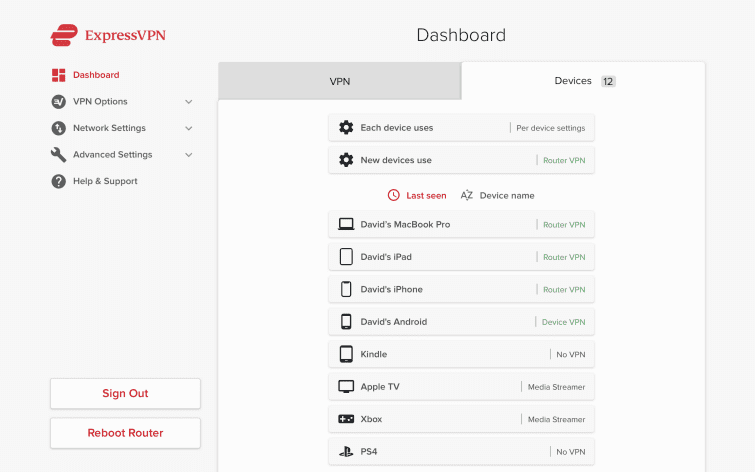Open the Apple TV Media Streamer setting
Screen dimensions: 755x472
pyautogui.click(x=556, y=387)
